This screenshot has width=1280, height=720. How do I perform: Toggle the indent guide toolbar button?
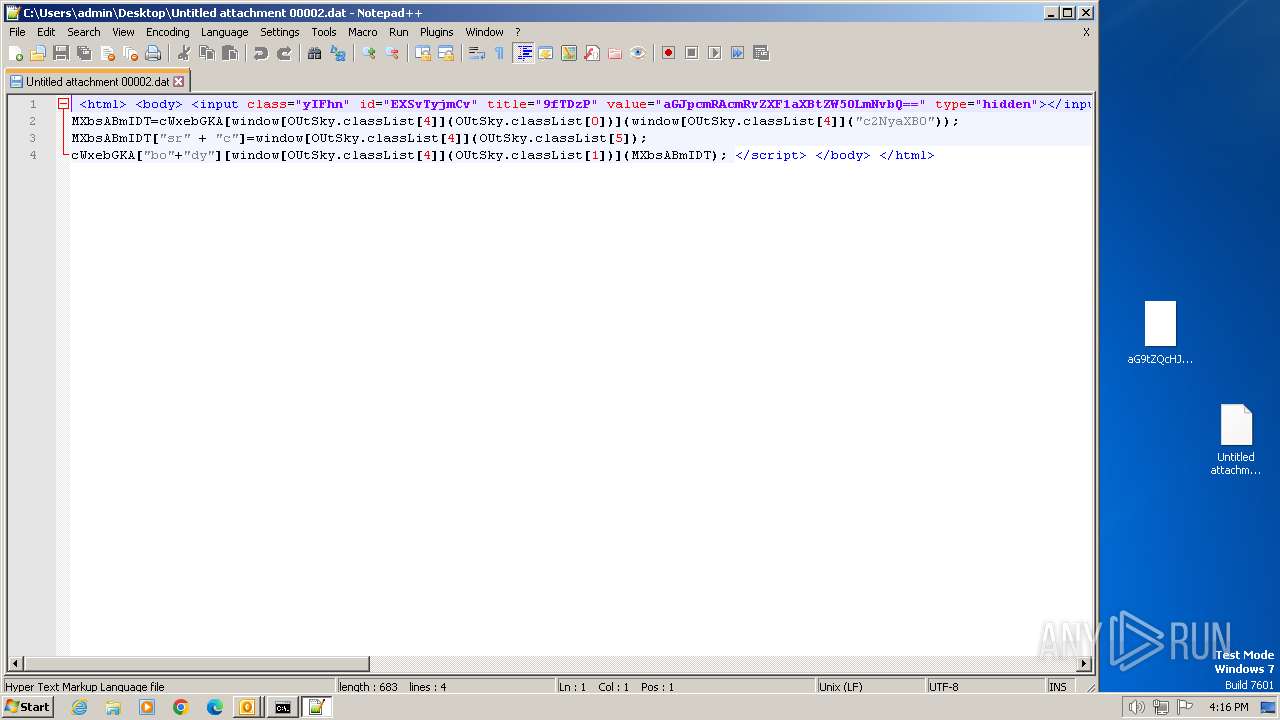coord(523,53)
